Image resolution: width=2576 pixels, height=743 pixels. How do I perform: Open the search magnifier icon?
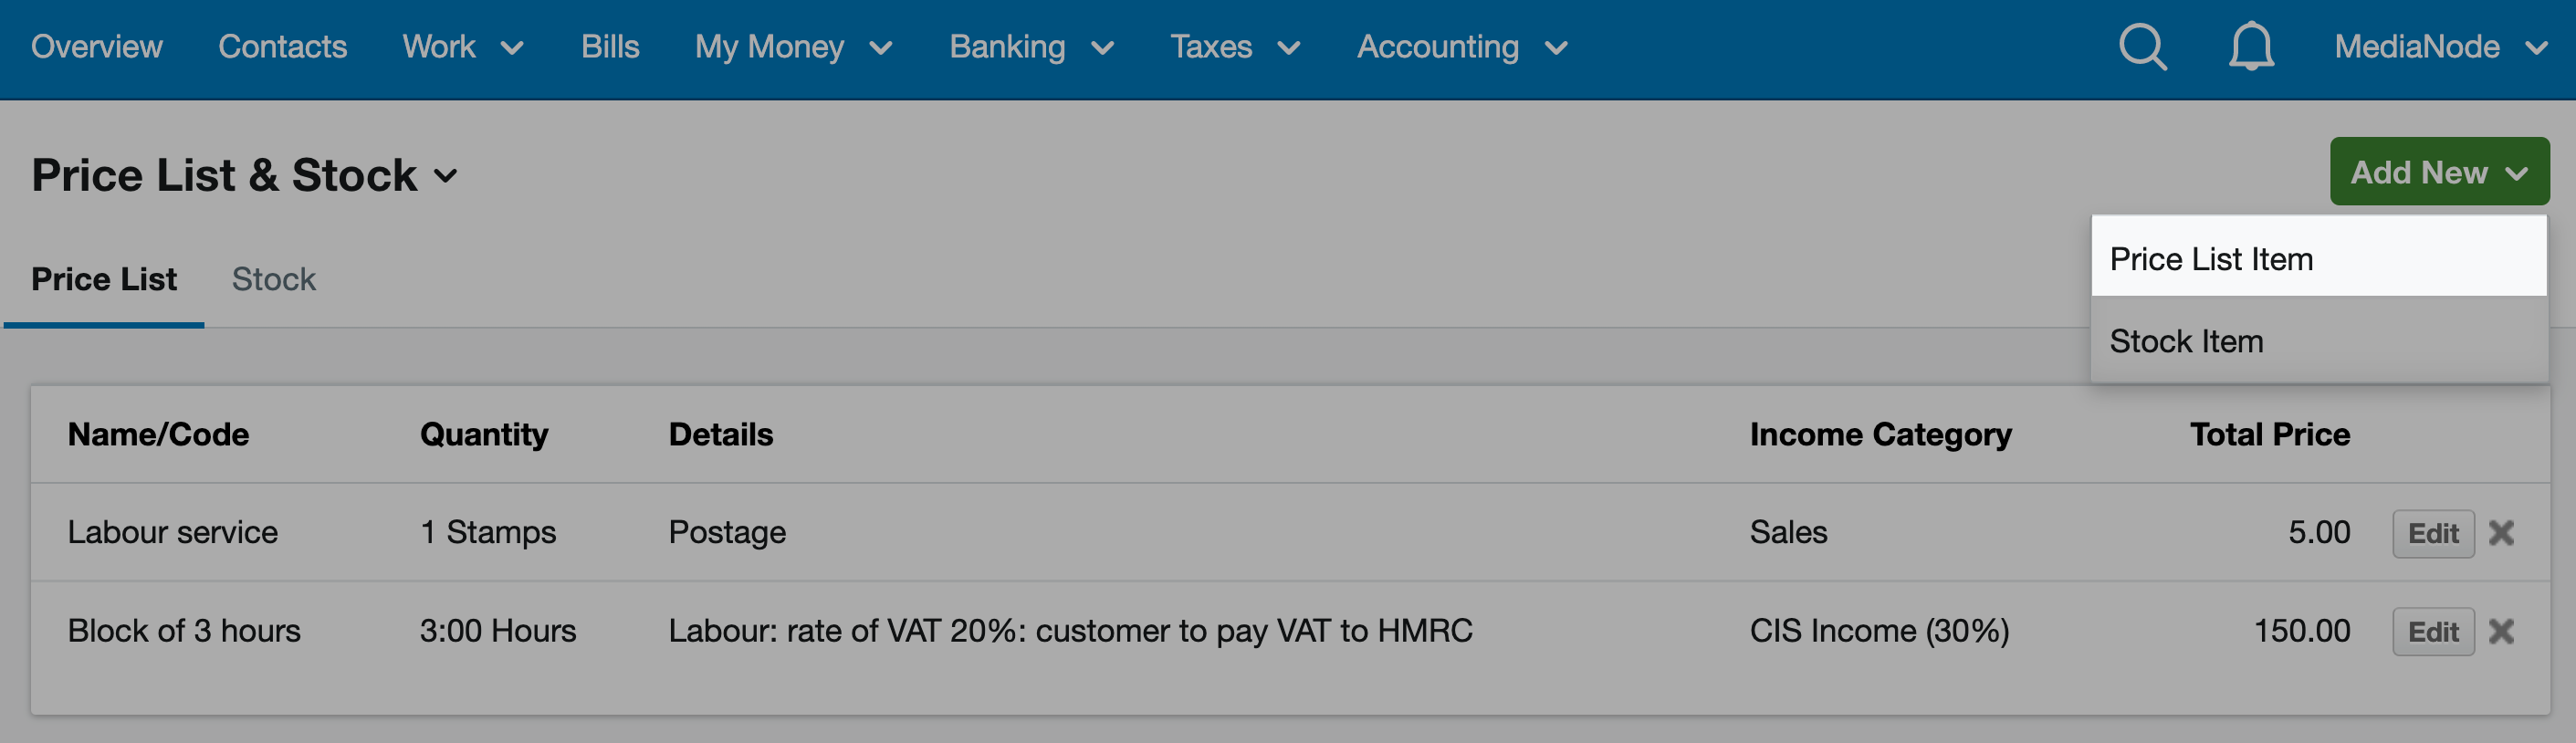tap(2143, 47)
